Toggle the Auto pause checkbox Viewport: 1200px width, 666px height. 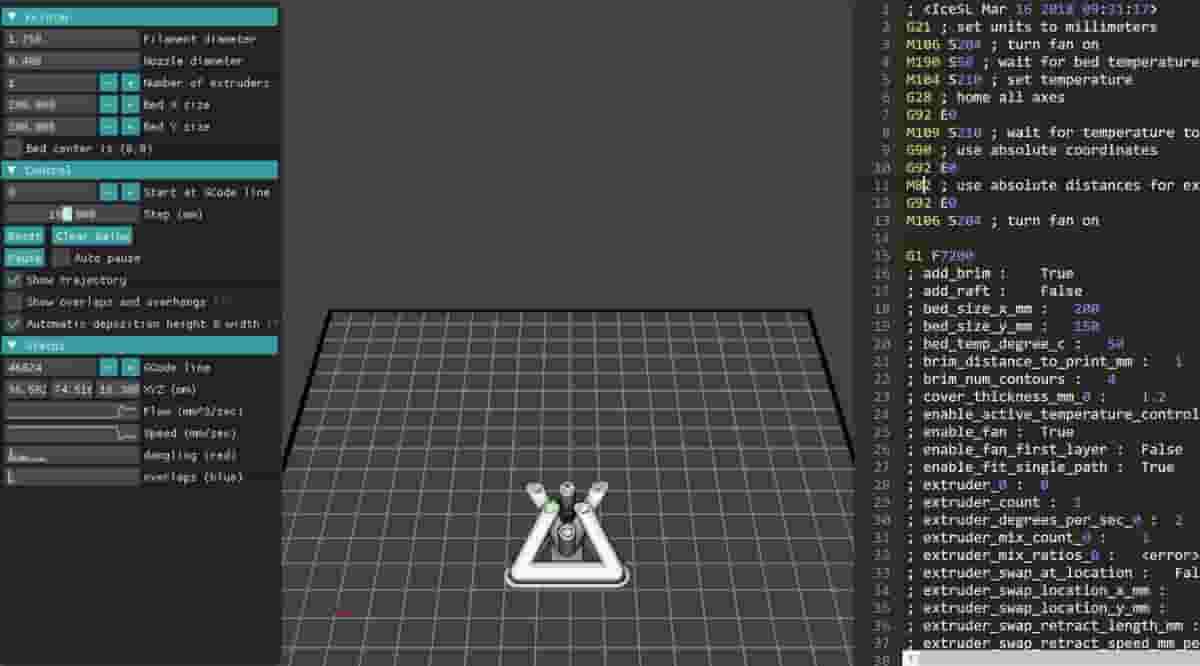click(61, 258)
